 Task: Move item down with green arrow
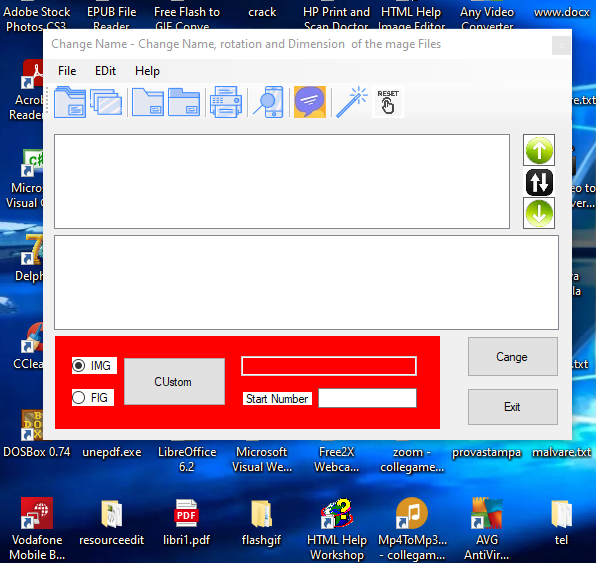539,213
